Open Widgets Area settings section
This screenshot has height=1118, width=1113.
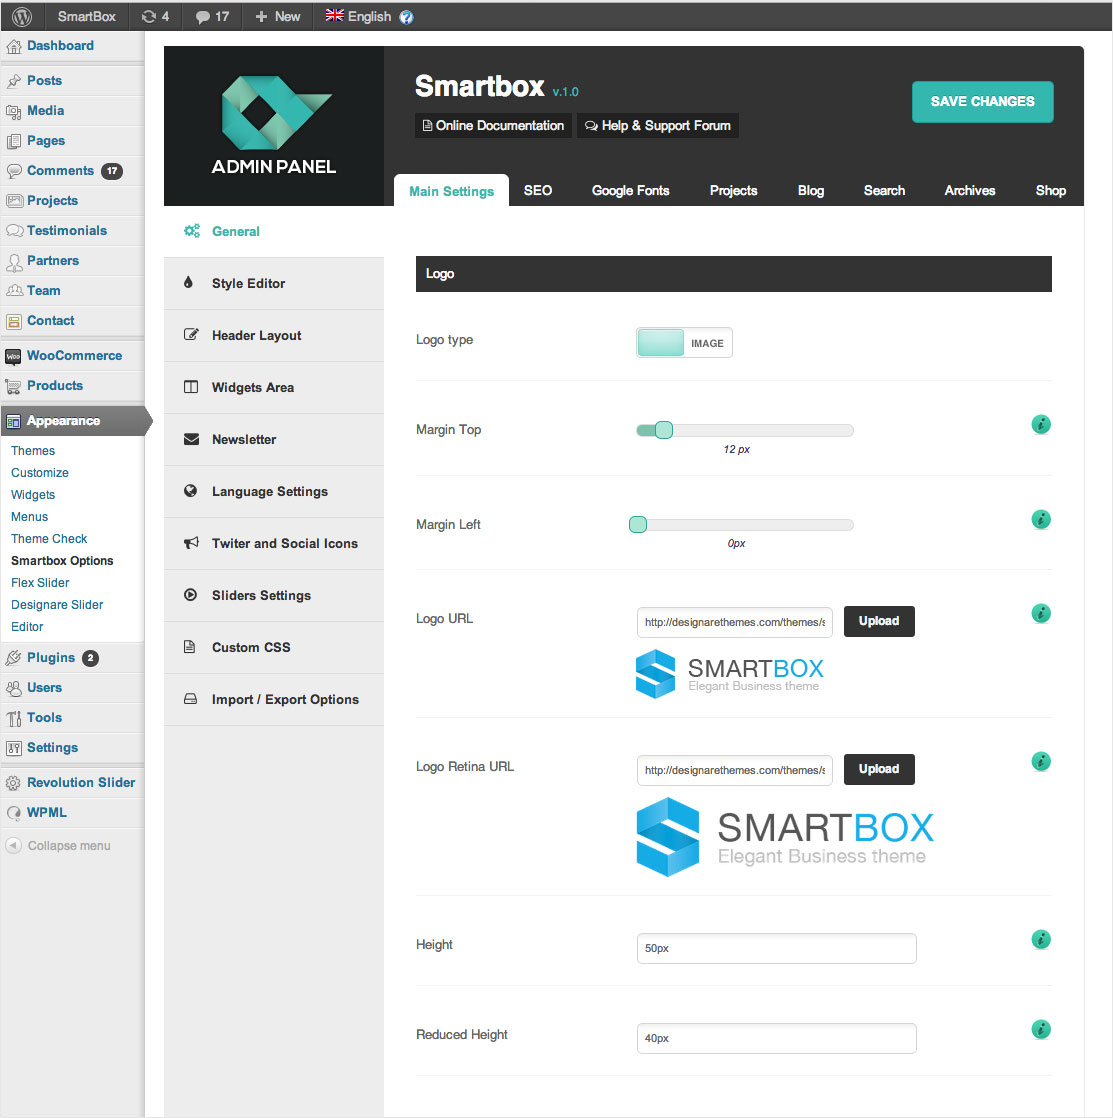tap(274, 387)
